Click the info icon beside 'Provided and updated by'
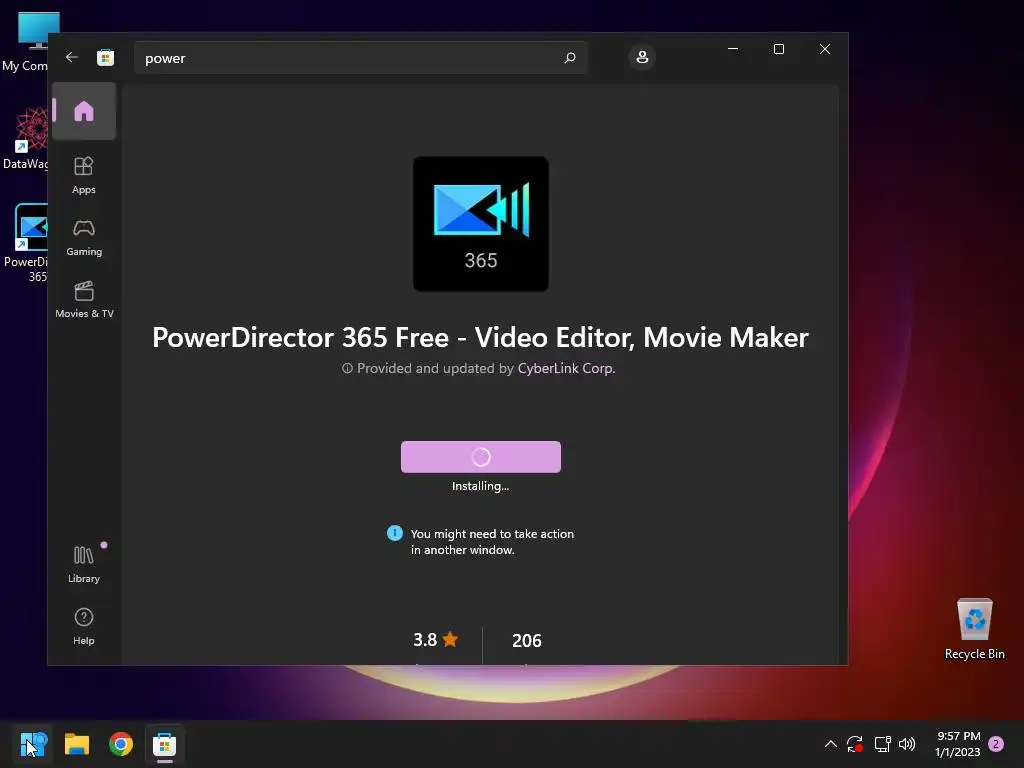 click(x=347, y=368)
